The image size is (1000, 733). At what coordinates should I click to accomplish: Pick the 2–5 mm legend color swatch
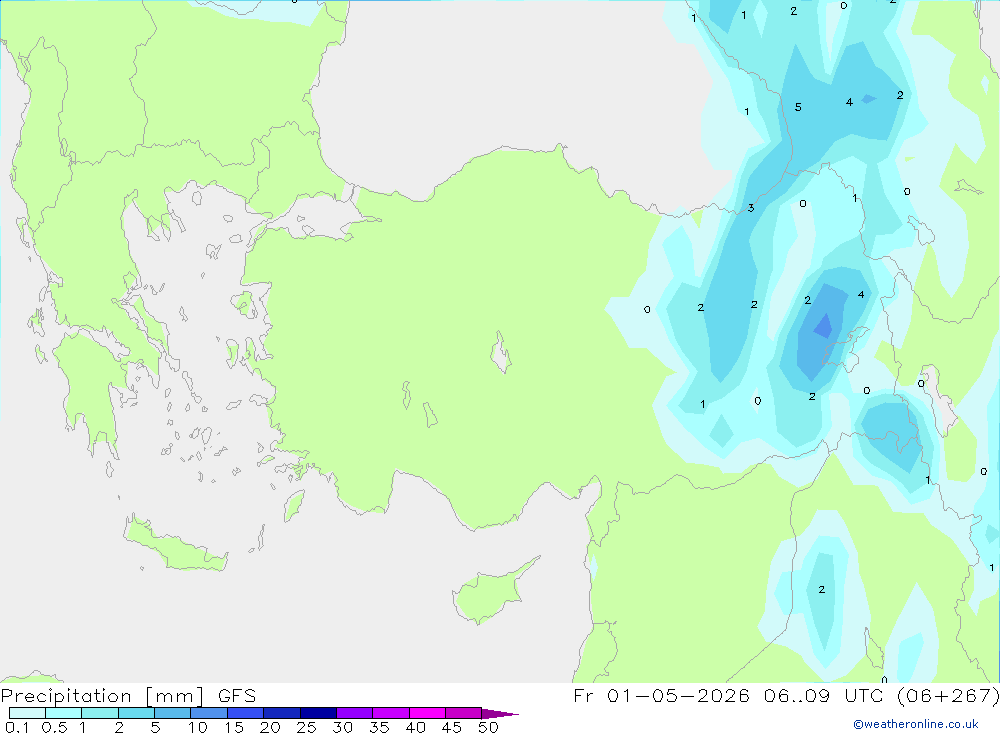[136, 713]
